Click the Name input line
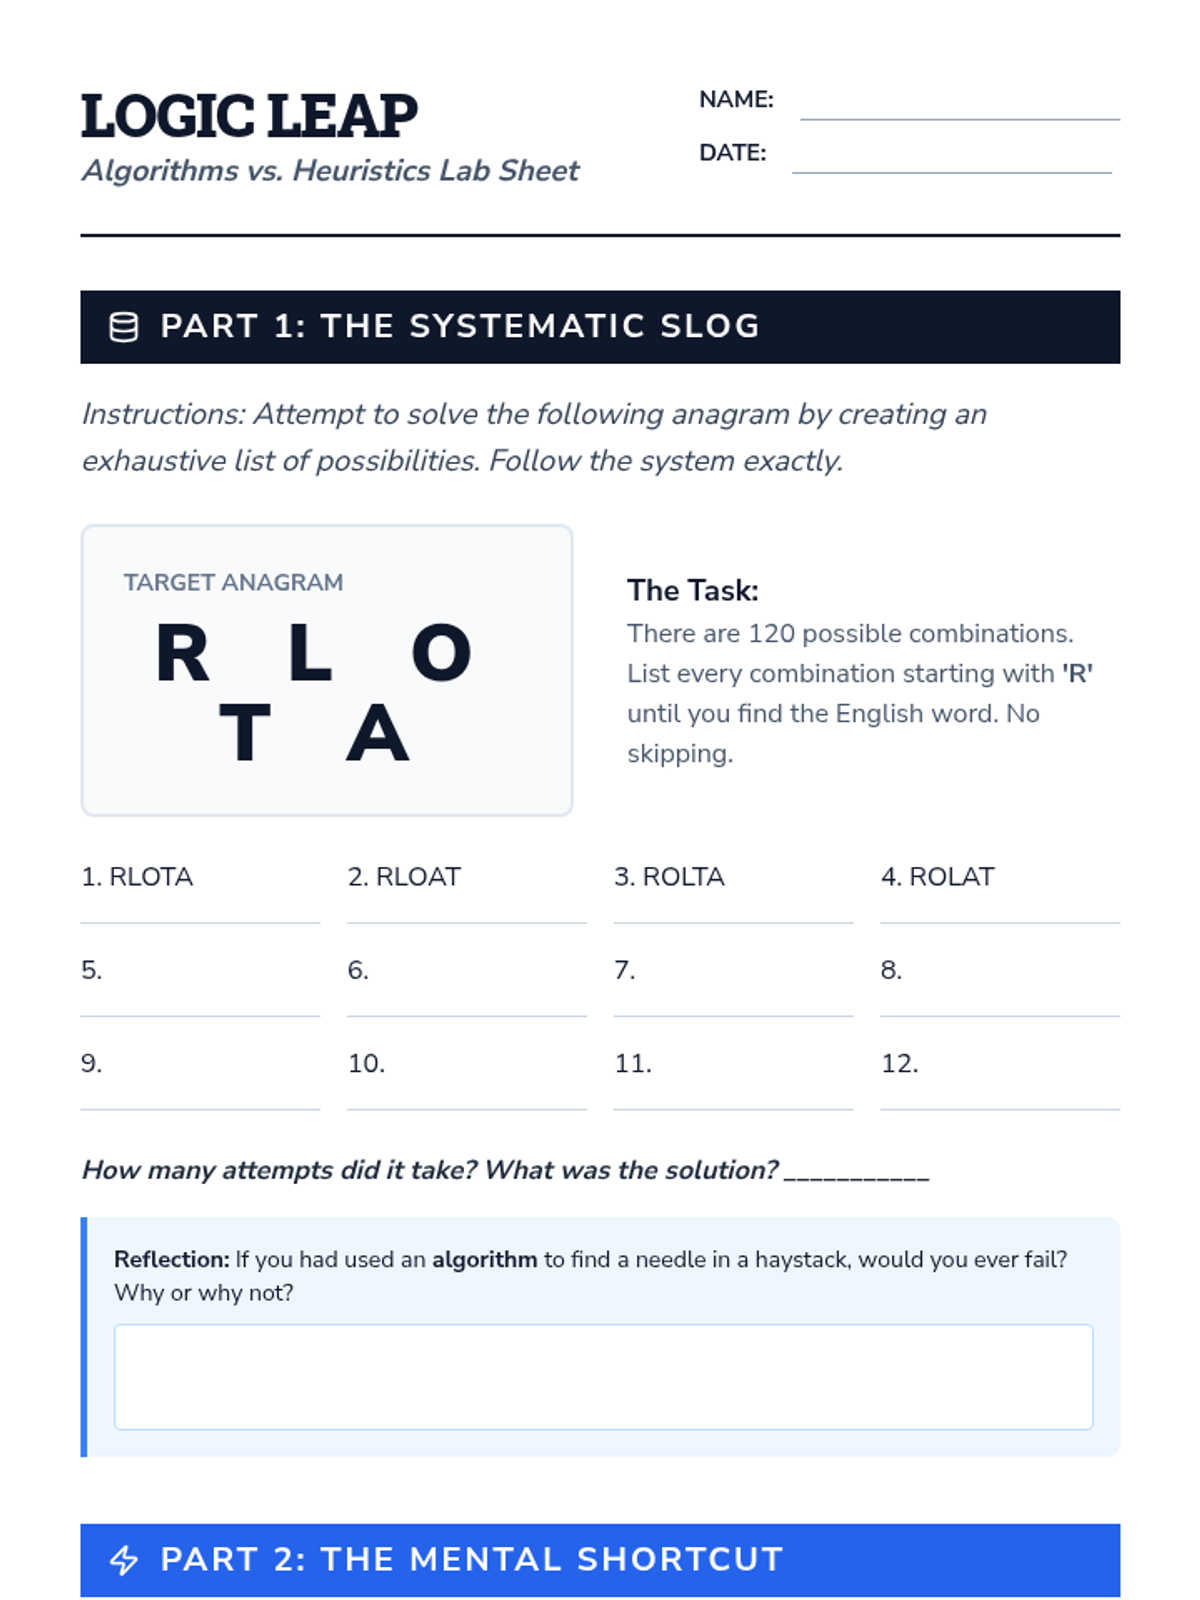This screenshot has width=1200, height=1600. 959,105
